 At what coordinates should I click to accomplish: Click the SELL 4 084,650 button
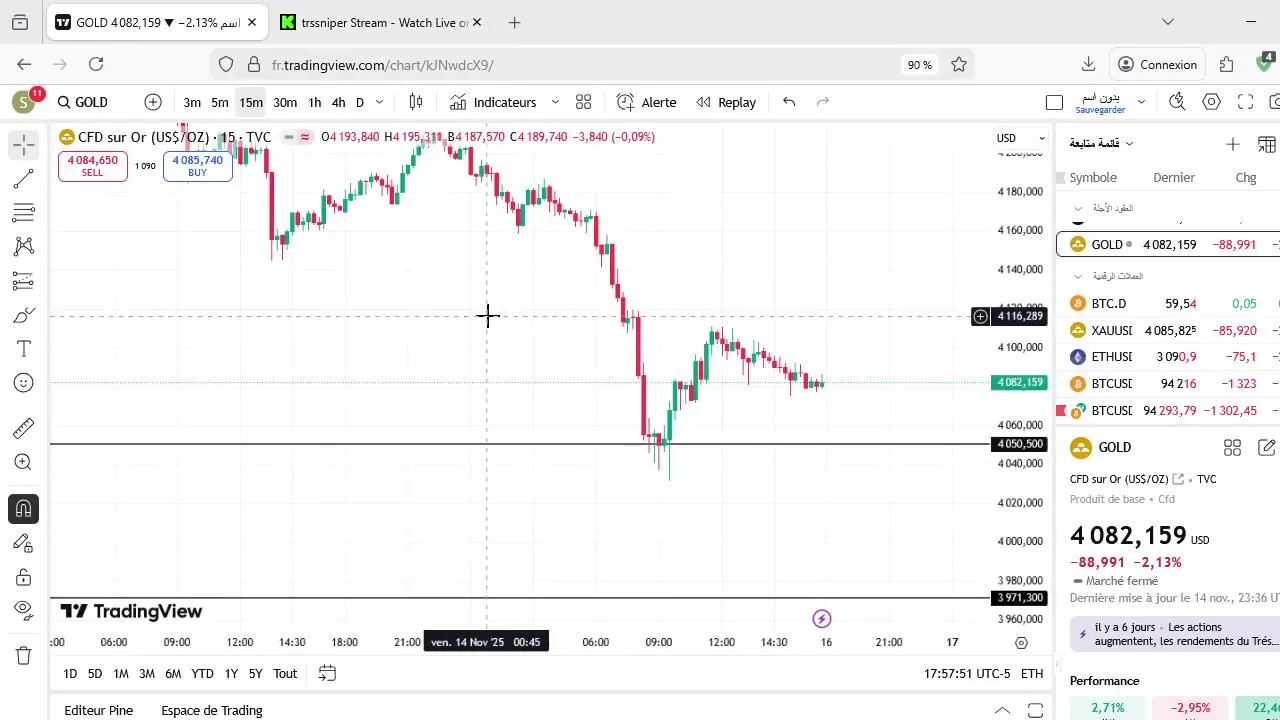tap(93, 166)
